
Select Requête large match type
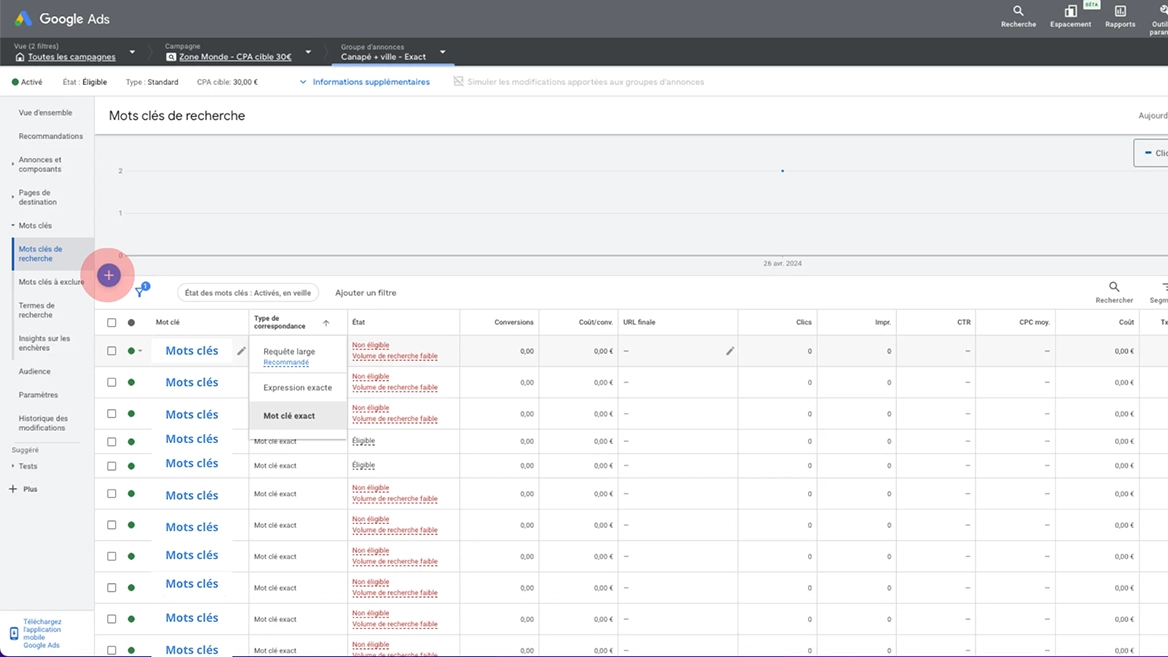[298, 355]
